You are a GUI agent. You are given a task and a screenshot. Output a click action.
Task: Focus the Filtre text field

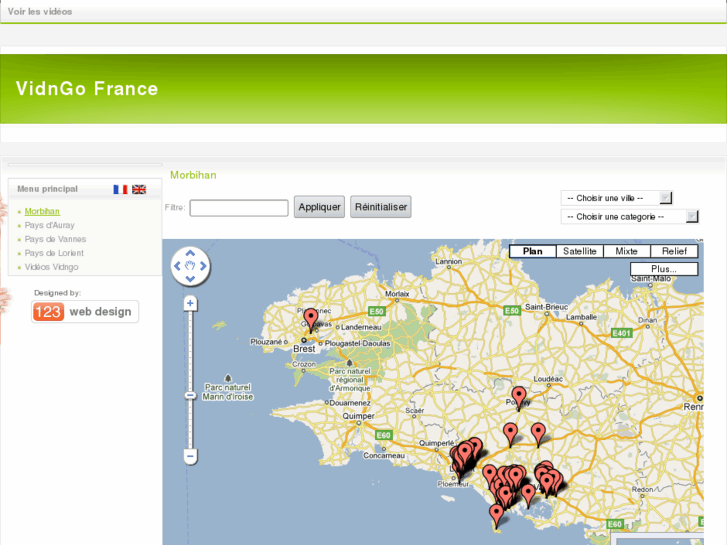click(239, 208)
